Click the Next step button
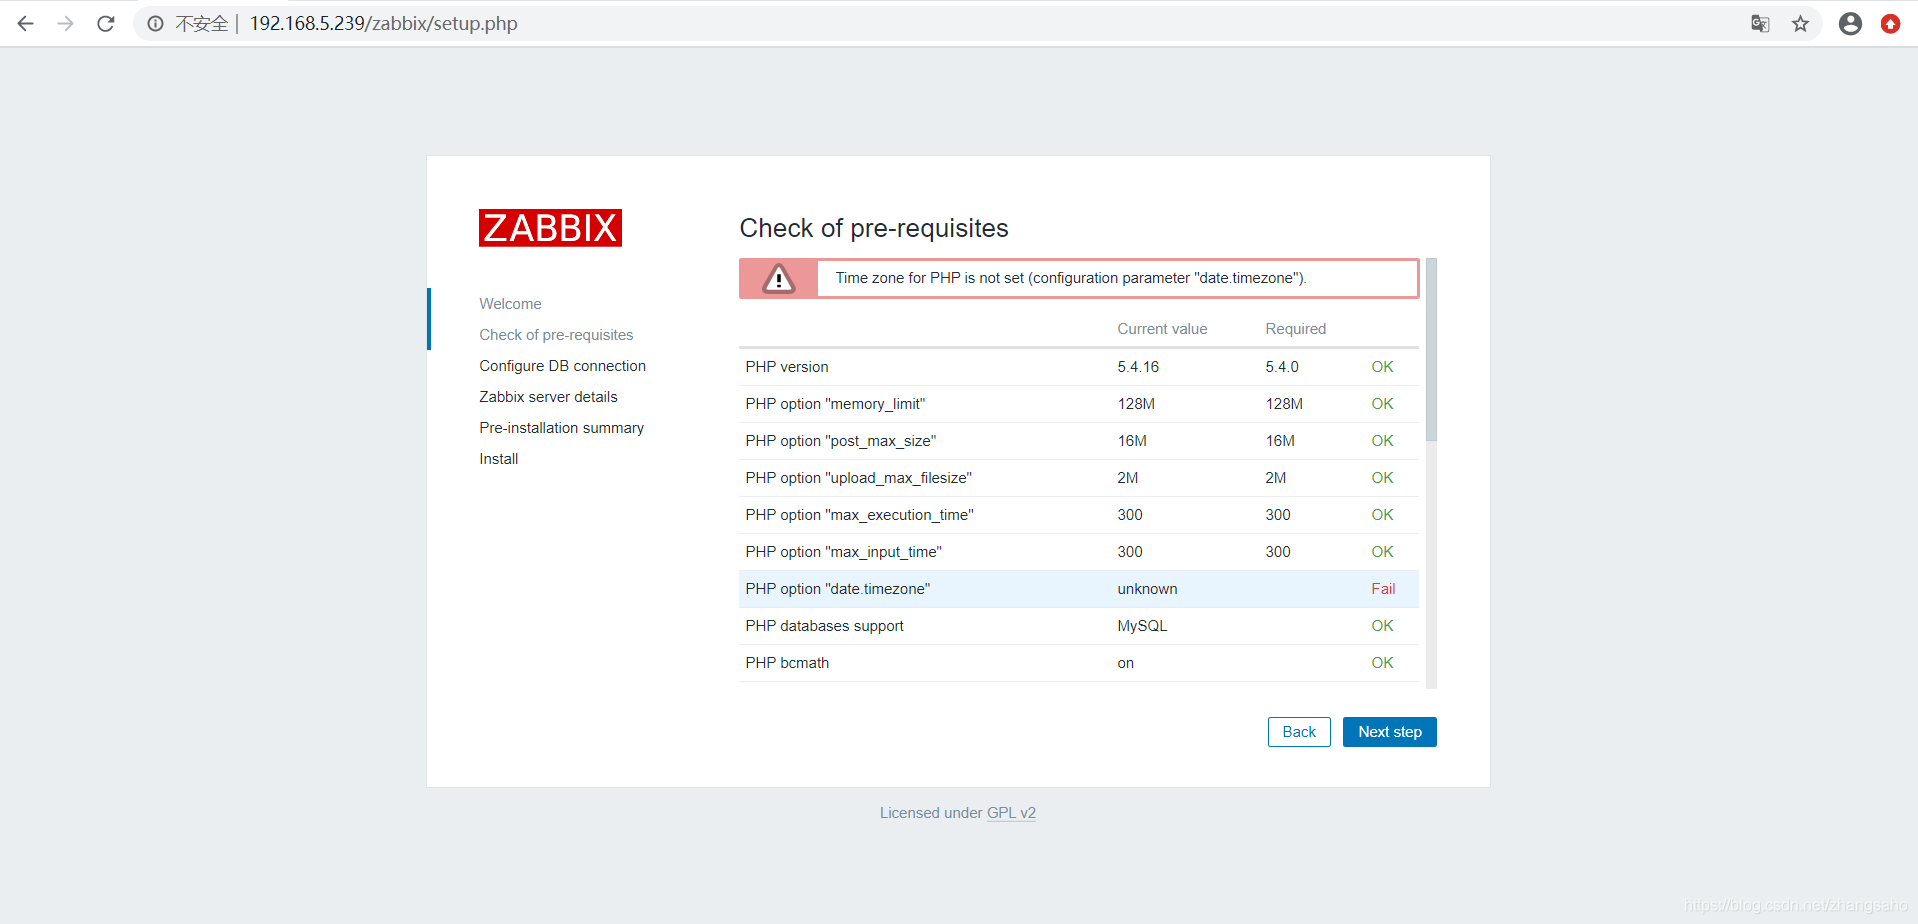 pyautogui.click(x=1389, y=732)
